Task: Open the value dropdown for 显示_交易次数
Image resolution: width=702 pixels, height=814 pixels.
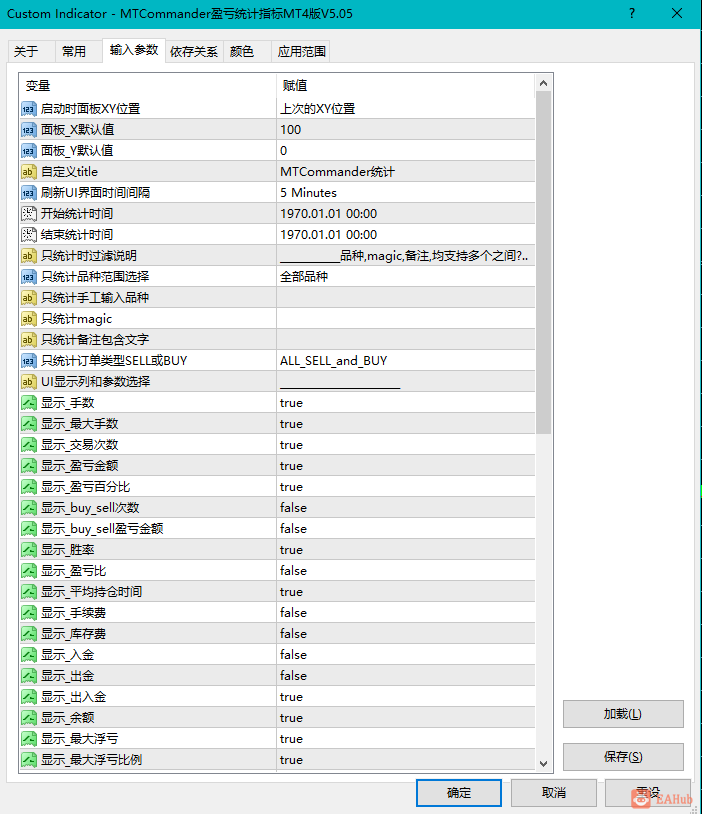Action: tap(406, 445)
